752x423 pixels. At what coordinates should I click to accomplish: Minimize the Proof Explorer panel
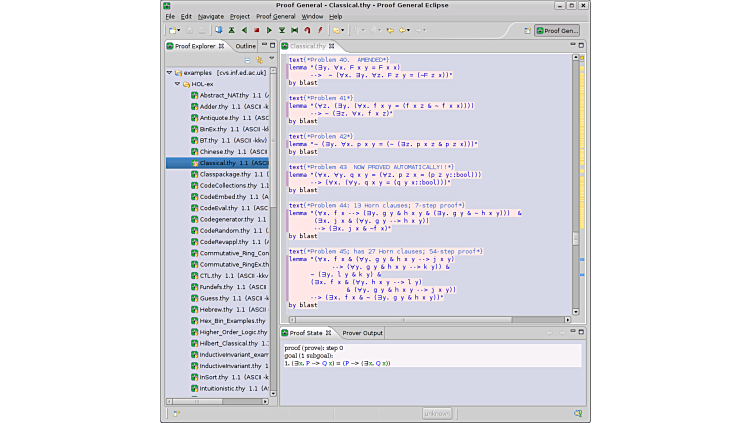[263, 46]
